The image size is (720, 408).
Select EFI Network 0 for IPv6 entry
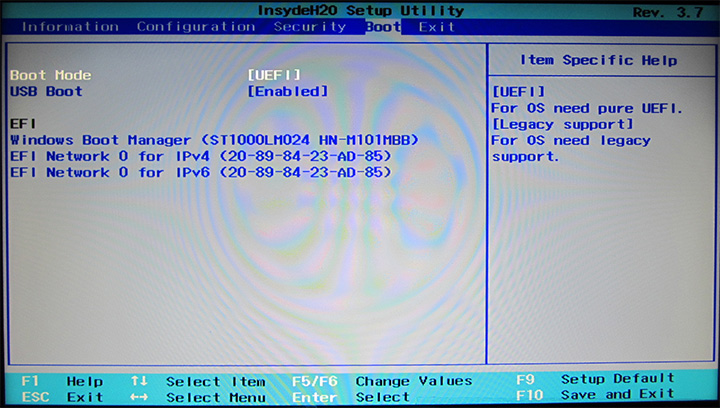point(201,173)
